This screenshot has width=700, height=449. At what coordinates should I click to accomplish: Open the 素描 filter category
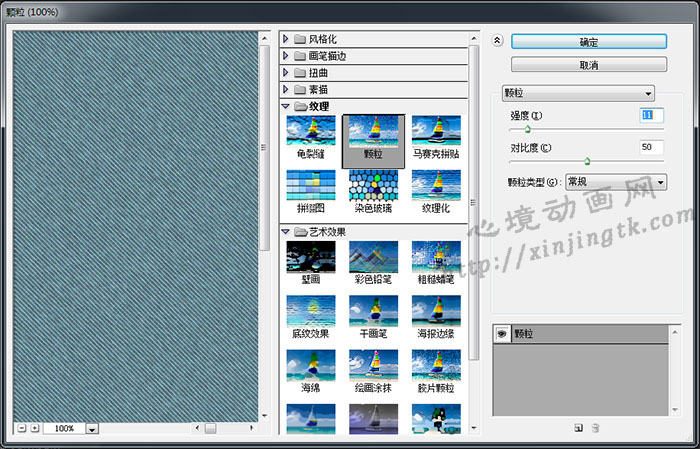pyautogui.click(x=287, y=90)
